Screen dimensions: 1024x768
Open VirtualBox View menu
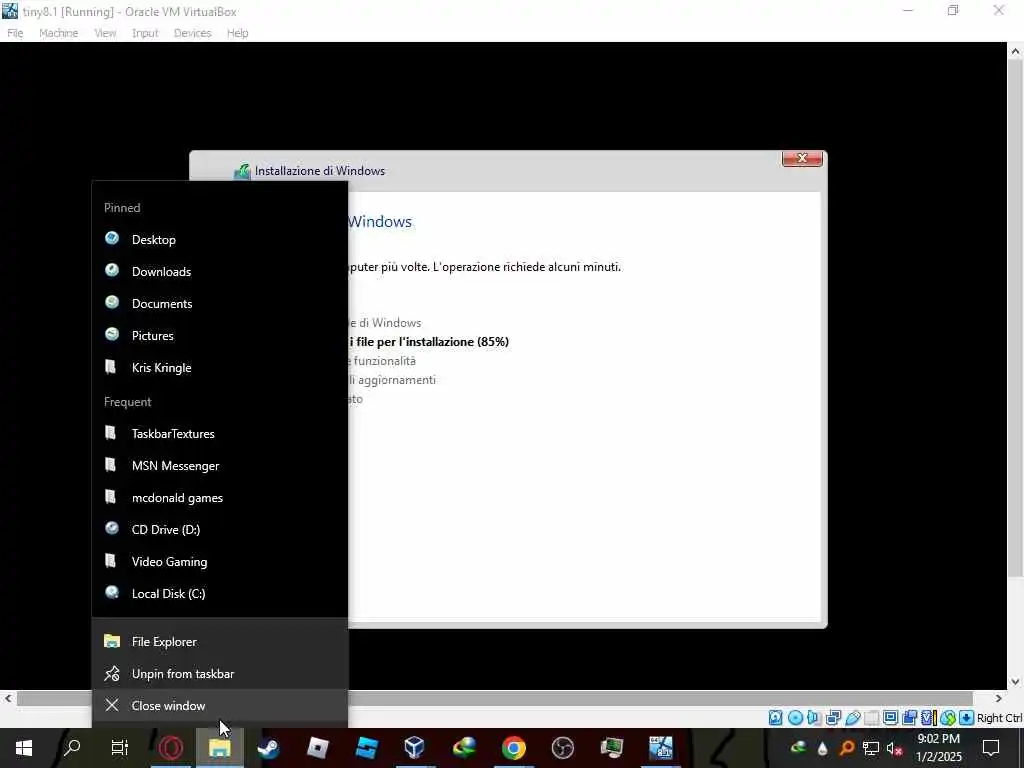coord(105,33)
